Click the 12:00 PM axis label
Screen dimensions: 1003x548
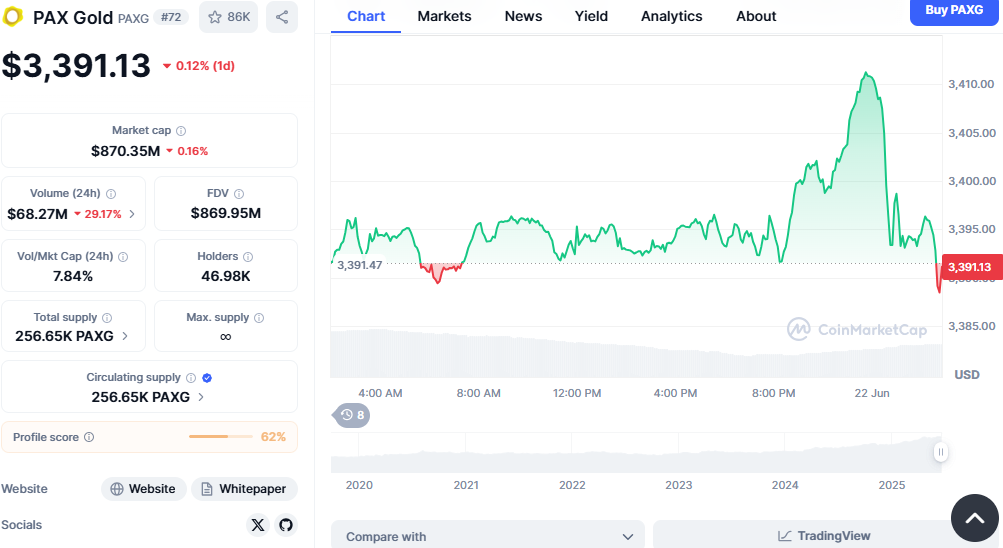577,393
